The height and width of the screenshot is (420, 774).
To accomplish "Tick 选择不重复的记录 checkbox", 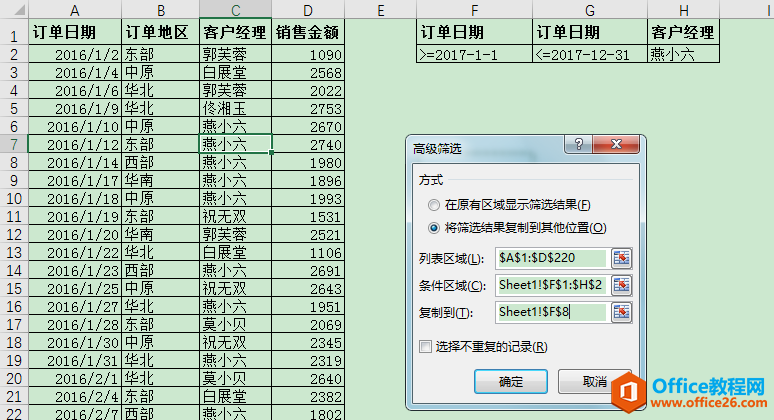I will [x=425, y=346].
